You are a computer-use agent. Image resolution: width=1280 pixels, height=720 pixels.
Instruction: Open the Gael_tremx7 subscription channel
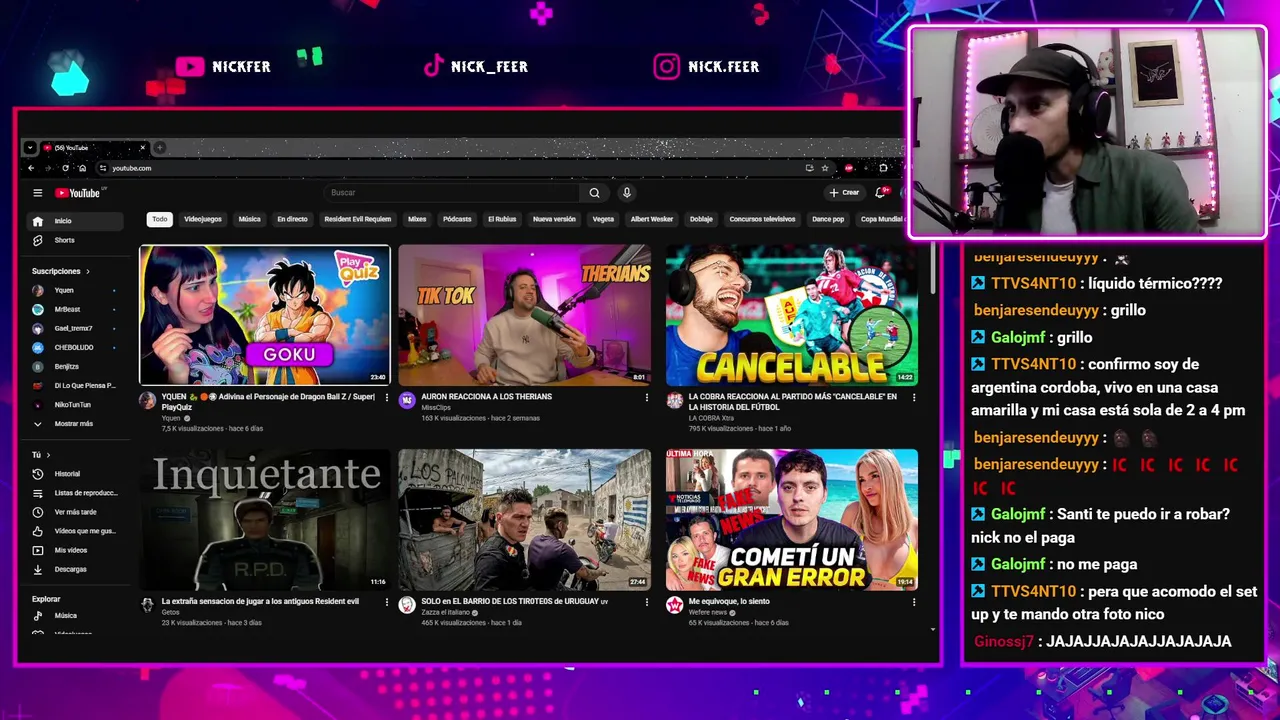(x=75, y=328)
